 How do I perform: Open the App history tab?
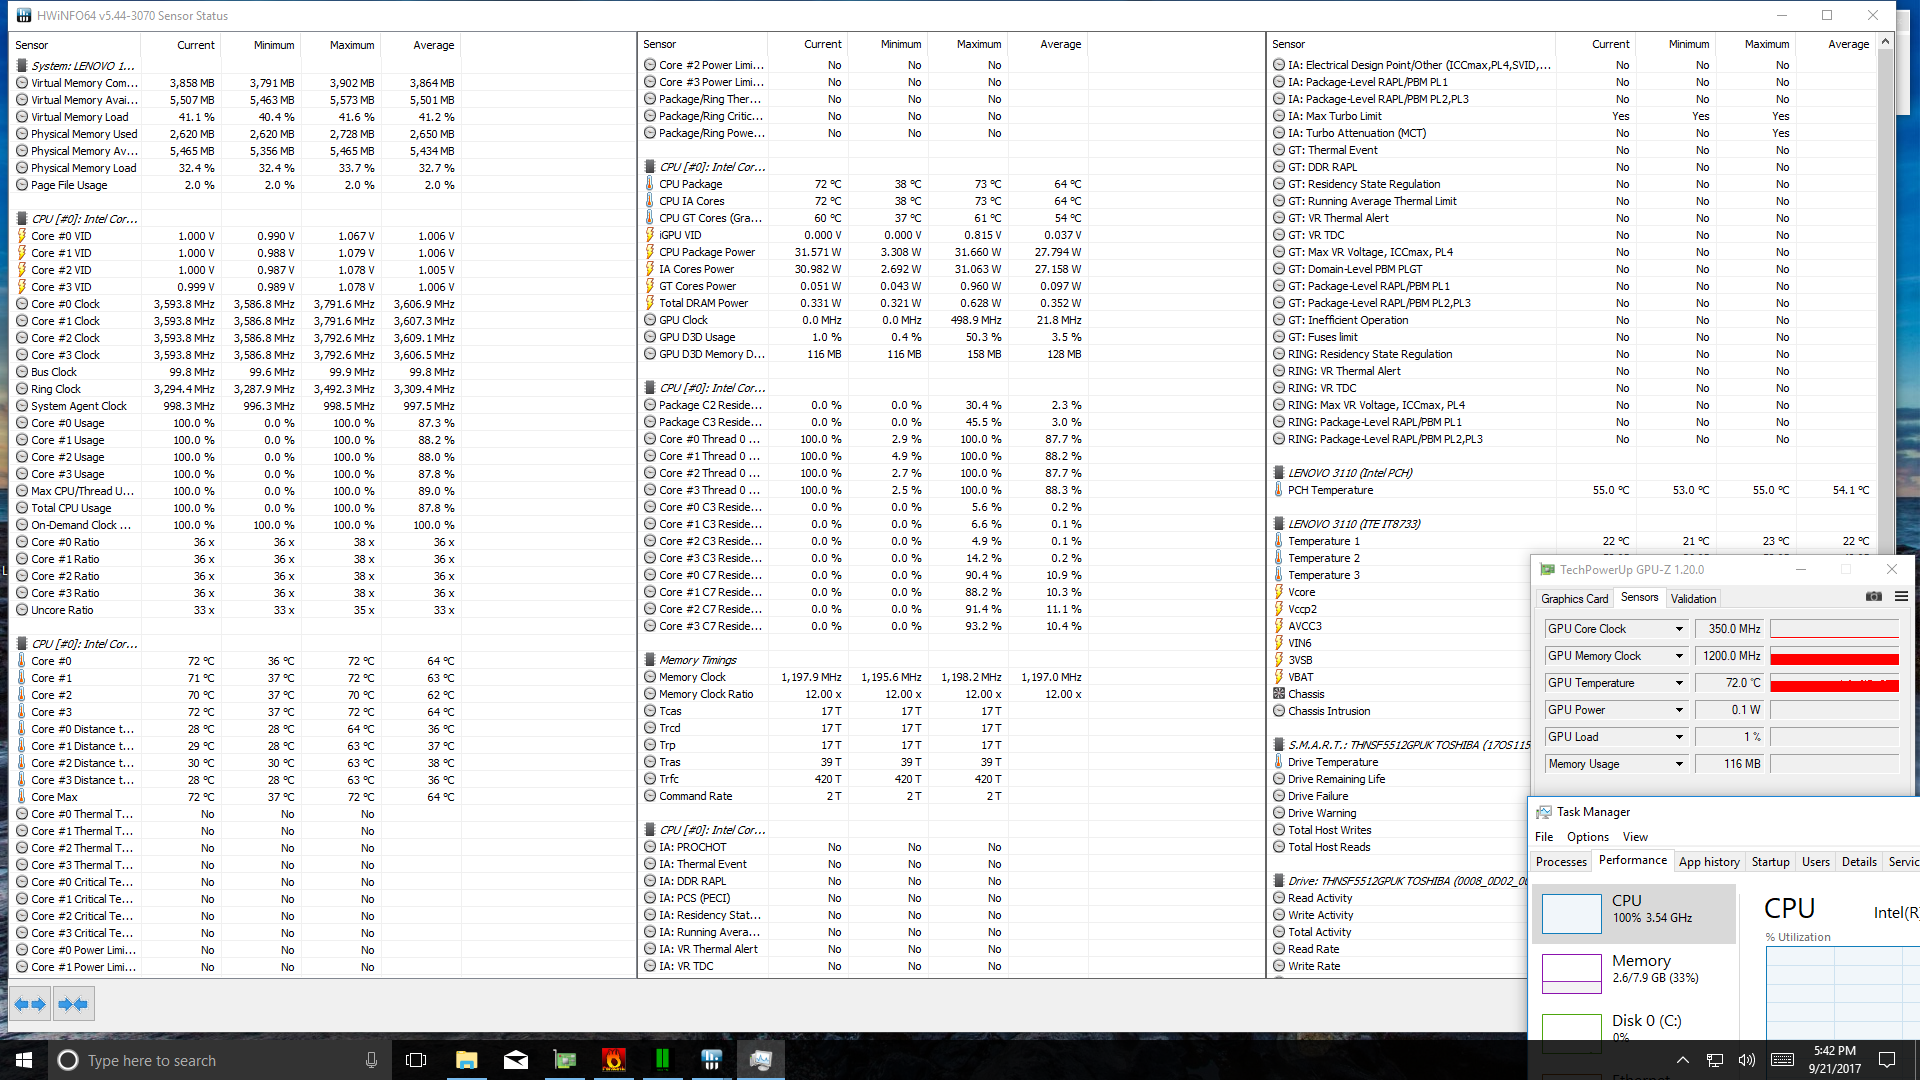1708,862
